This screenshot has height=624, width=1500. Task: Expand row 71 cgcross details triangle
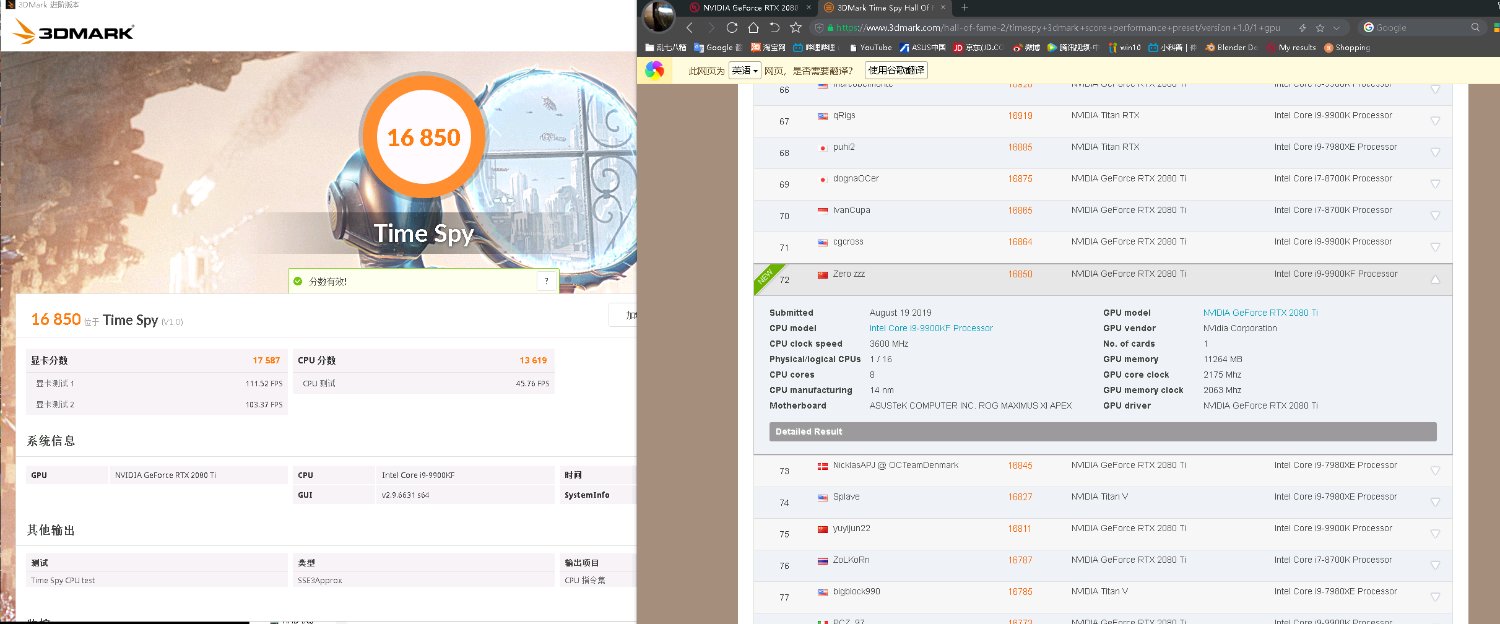coord(1435,247)
